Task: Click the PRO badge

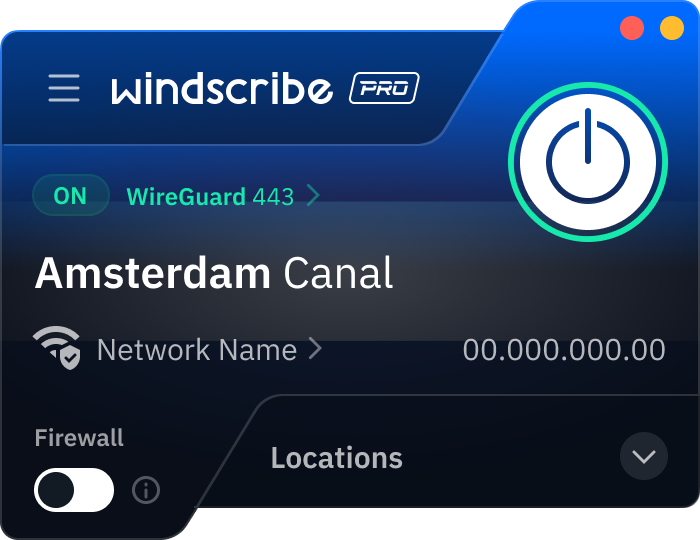Action: click(x=384, y=88)
